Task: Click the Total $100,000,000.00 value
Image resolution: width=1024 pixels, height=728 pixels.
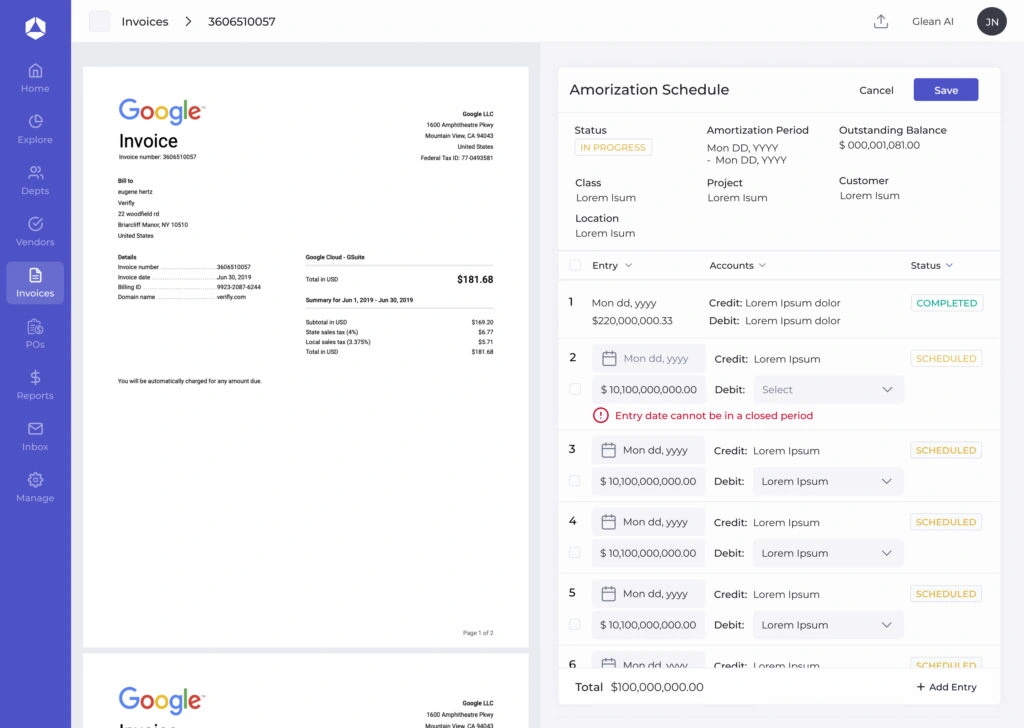Action: [x=657, y=687]
